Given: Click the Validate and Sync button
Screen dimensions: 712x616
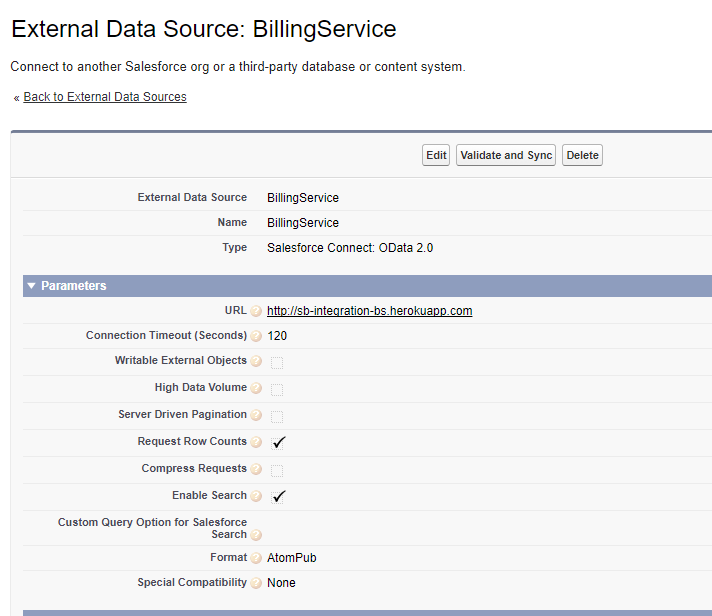Looking at the screenshot, I should tap(506, 155).
